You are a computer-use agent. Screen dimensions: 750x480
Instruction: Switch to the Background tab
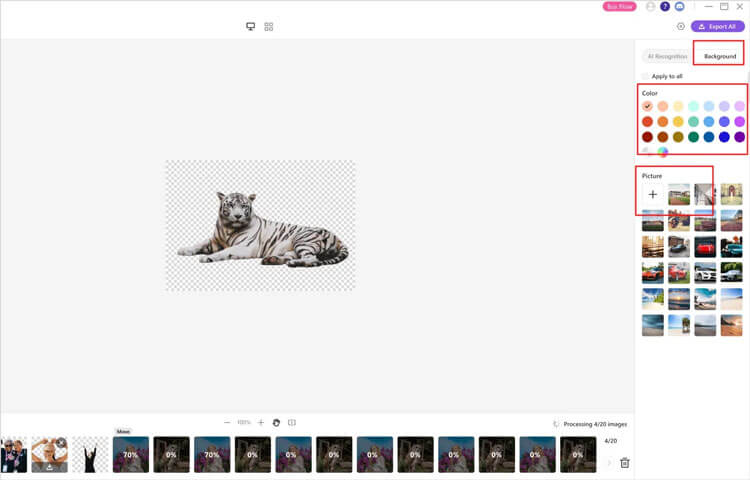coord(720,56)
